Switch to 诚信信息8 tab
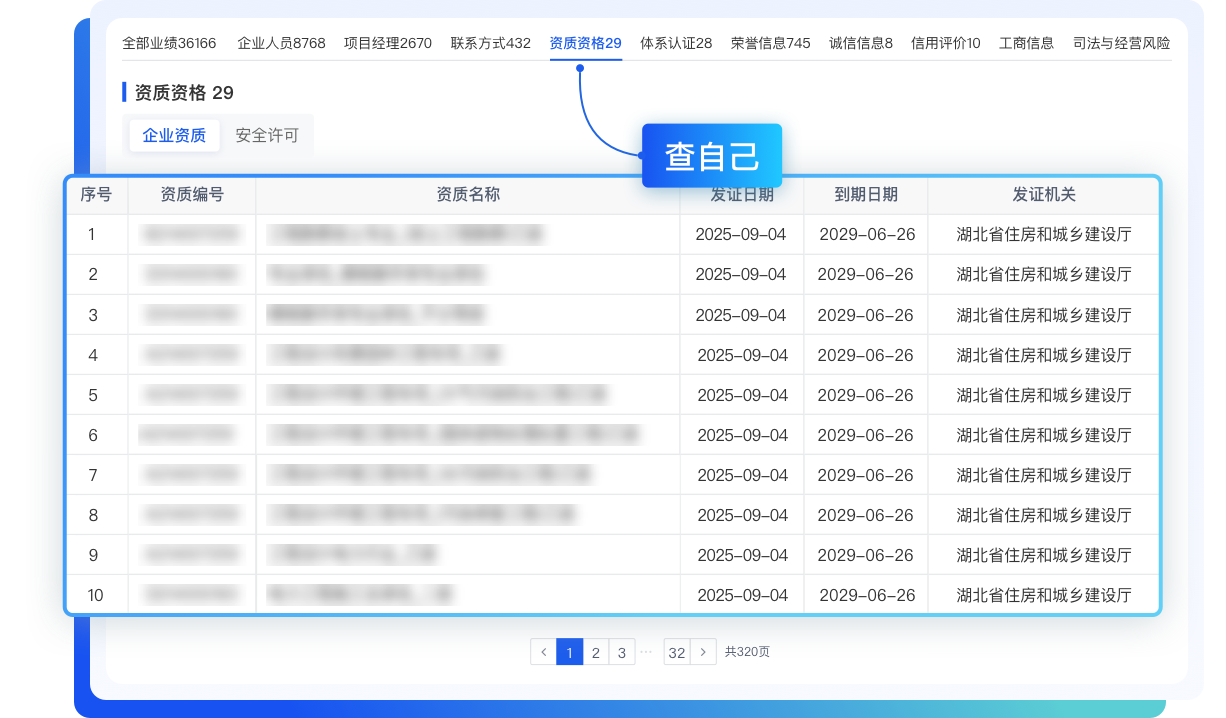The width and height of the screenshot is (1226, 718). (861, 43)
